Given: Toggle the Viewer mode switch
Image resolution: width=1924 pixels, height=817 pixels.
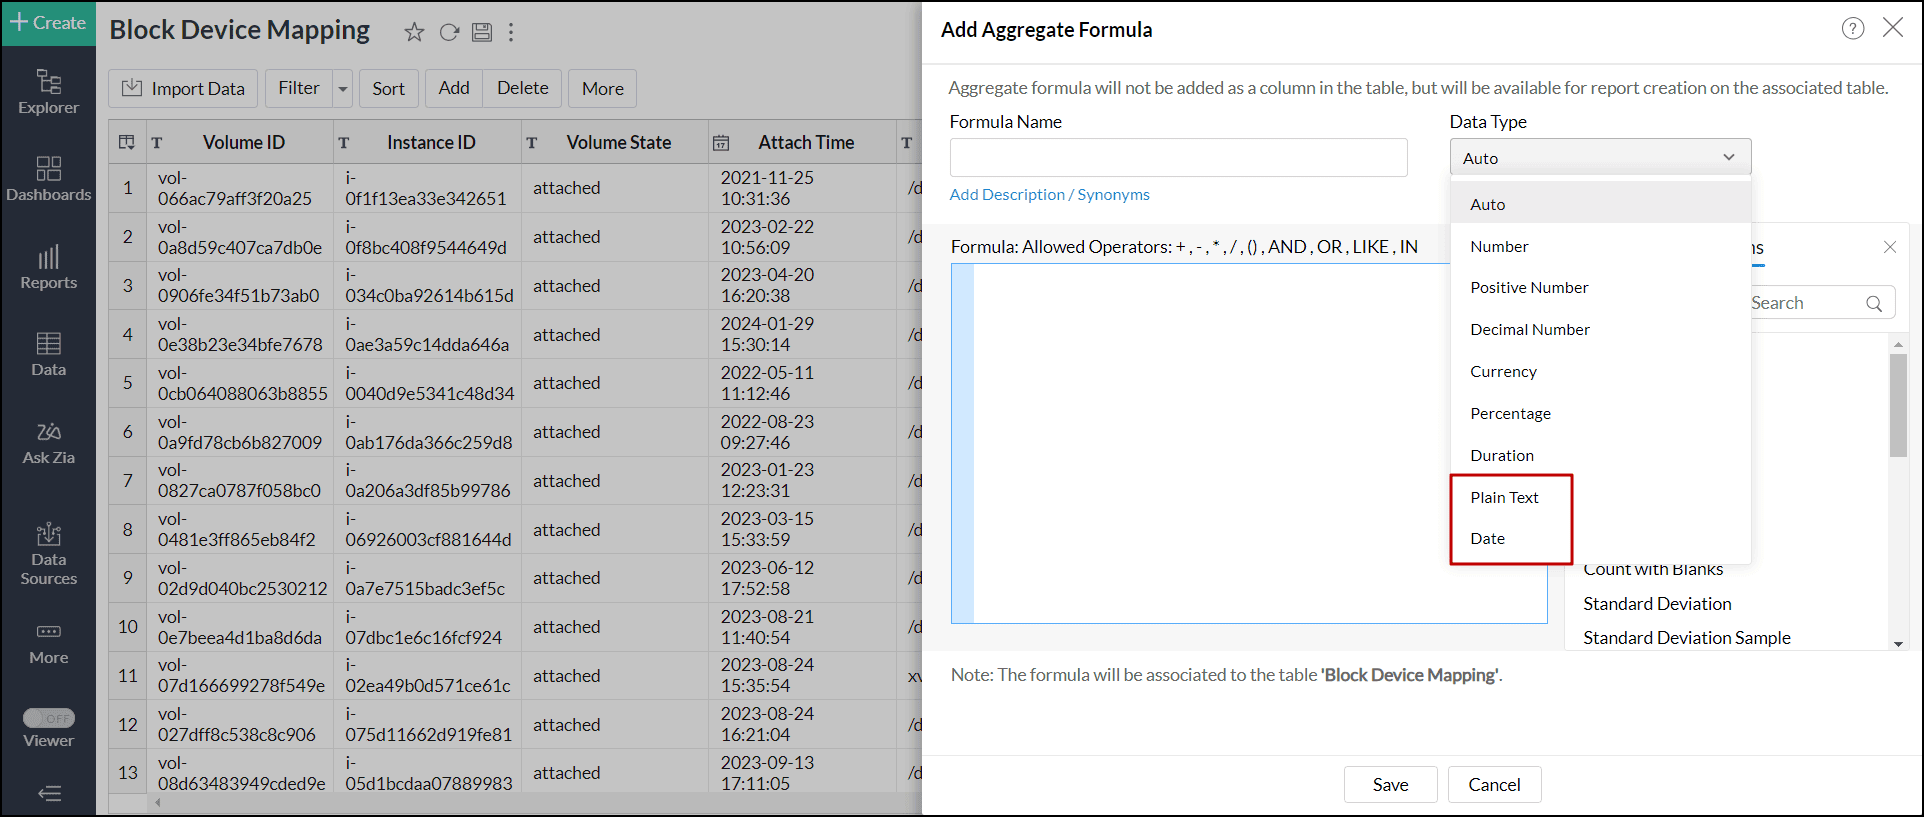Looking at the screenshot, I should (49, 718).
